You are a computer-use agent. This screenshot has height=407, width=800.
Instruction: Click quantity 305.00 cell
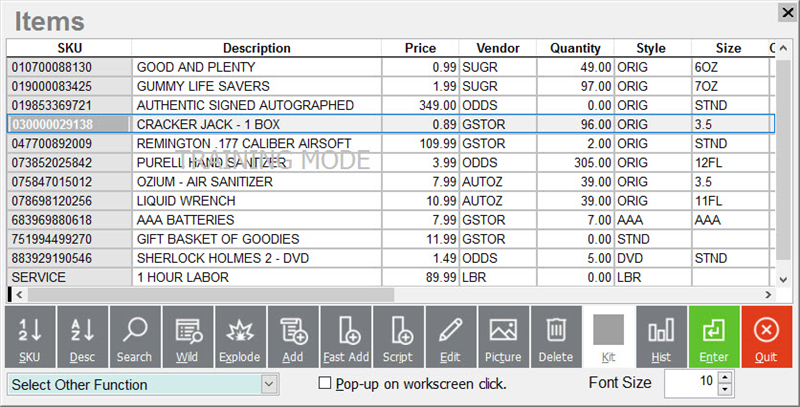coord(575,163)
